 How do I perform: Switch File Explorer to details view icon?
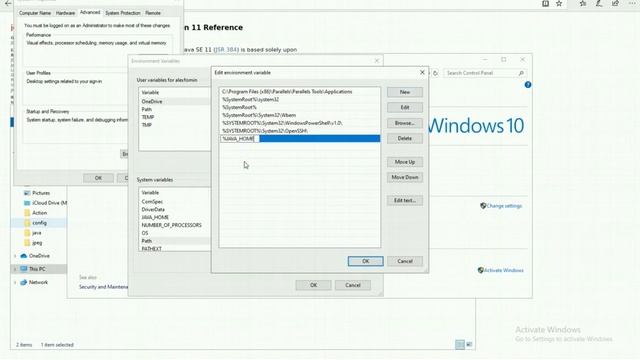tap(460, 344)
